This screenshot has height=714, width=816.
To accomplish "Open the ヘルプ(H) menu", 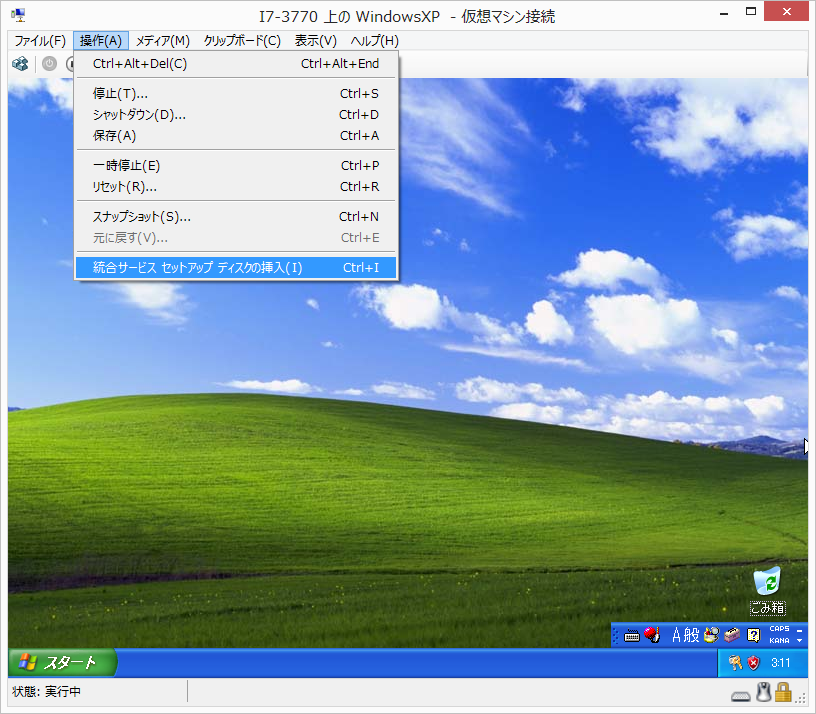I will click(374, 41).
